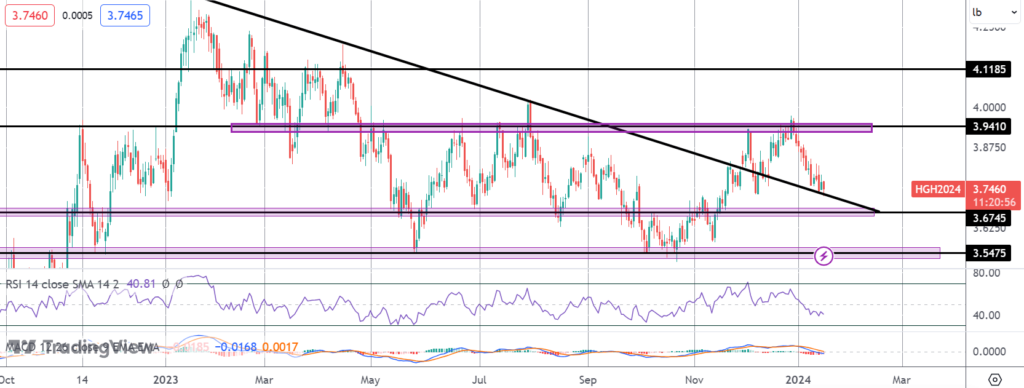Click the blue 3.7465 buy price button
Image resolution: width=1024 pixels, height=388 pixels.
[125, 16]
